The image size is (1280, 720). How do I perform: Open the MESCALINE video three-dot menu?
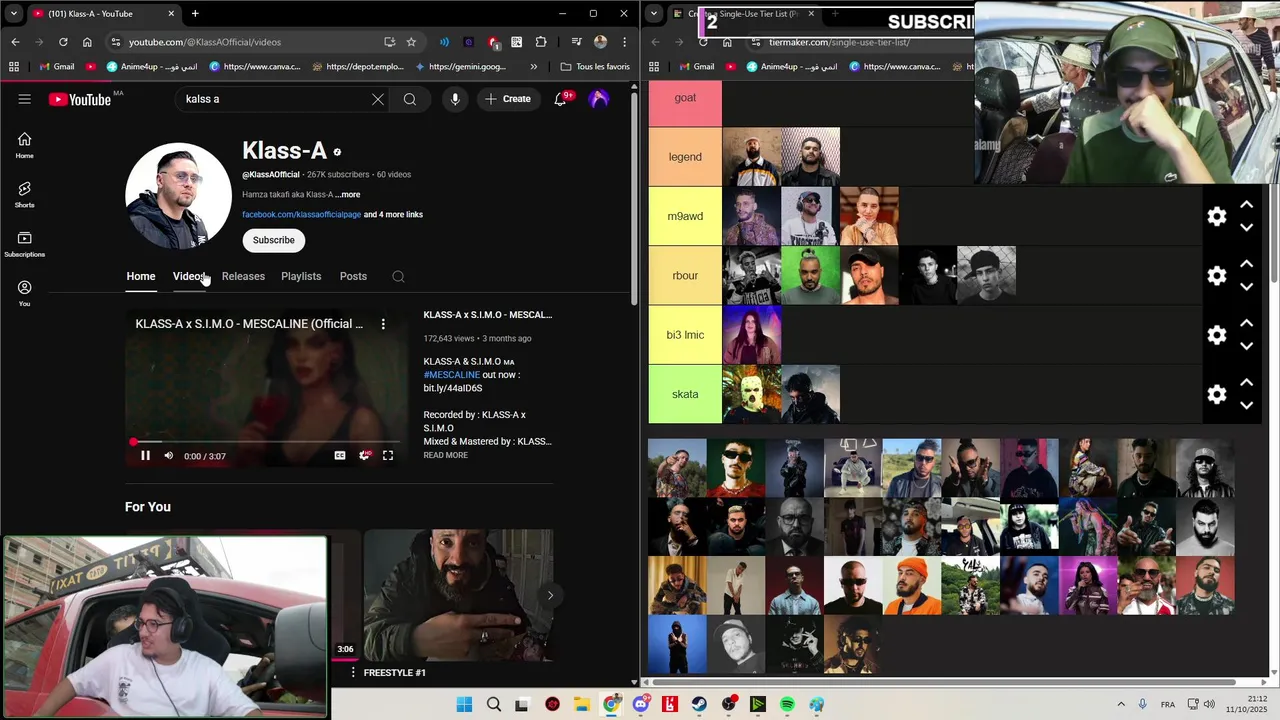[x=383, y=324]
